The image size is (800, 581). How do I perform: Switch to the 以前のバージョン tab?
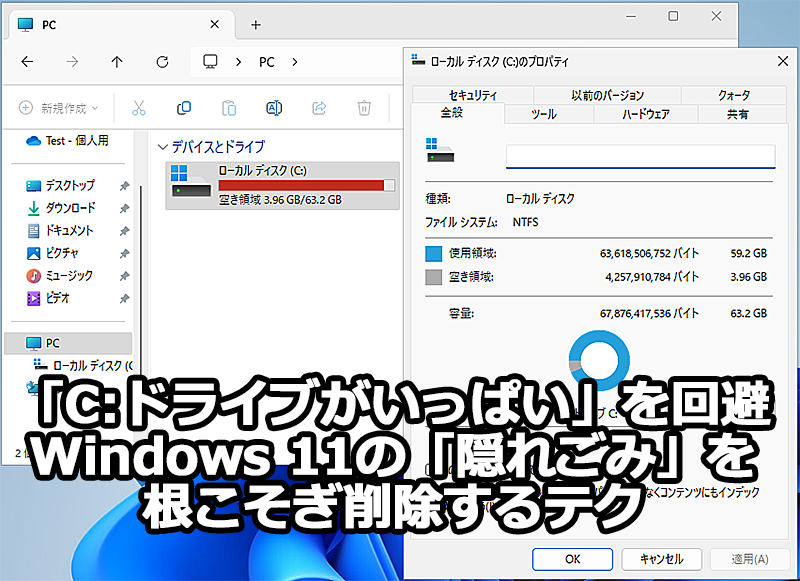tap(607, 95)
